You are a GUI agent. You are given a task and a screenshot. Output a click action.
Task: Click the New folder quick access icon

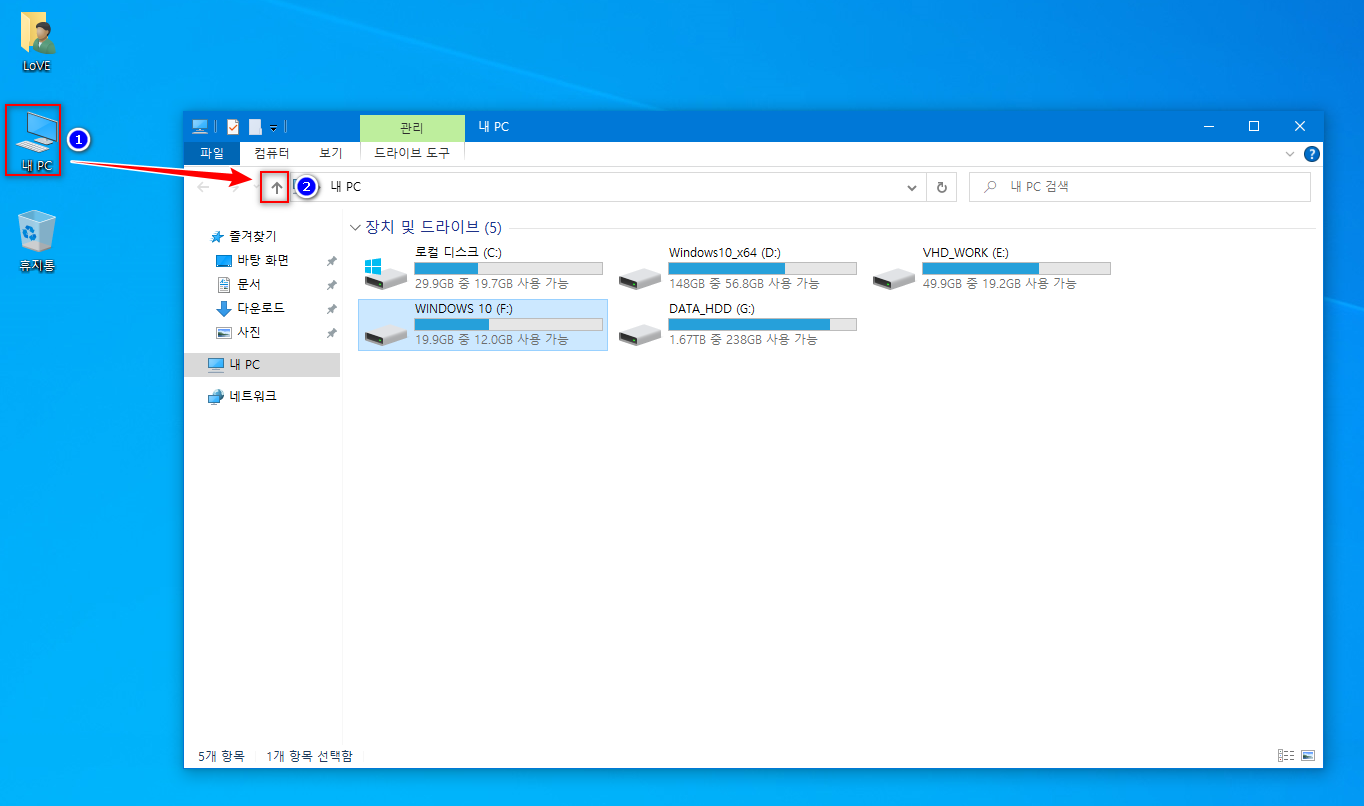coord(255,127)
